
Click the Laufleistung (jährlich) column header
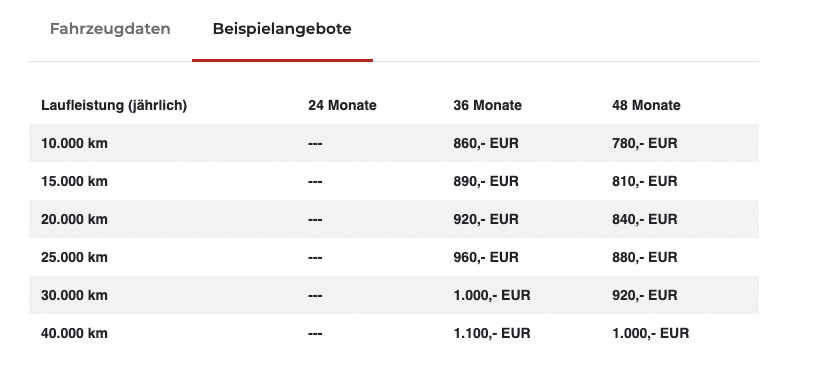114,106
